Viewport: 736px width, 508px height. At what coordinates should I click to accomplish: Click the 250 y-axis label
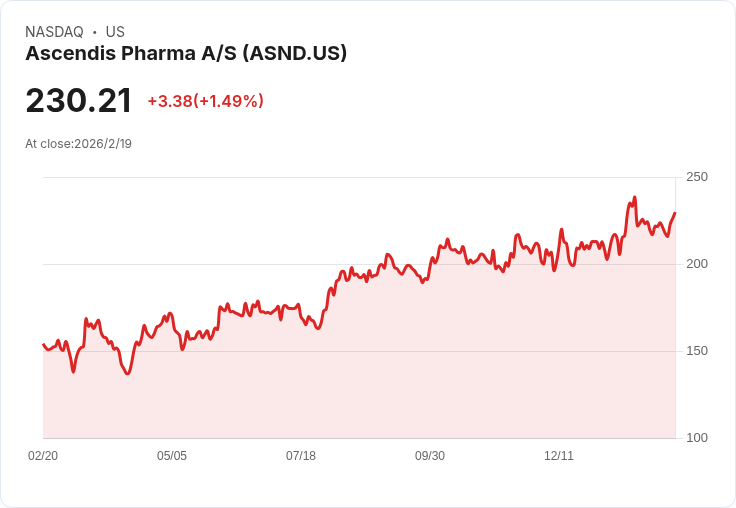coord(697,177)
